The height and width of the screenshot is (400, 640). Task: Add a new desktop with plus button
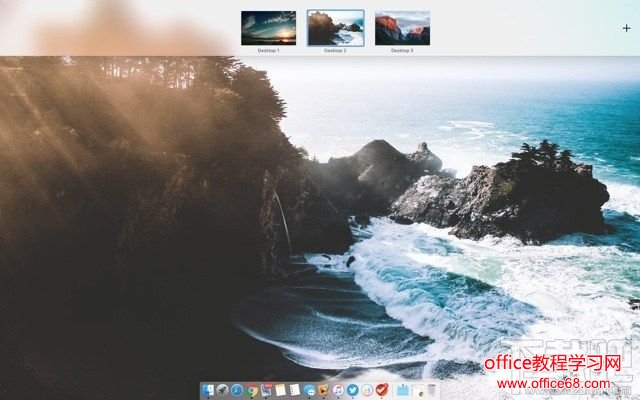[626, 29]
